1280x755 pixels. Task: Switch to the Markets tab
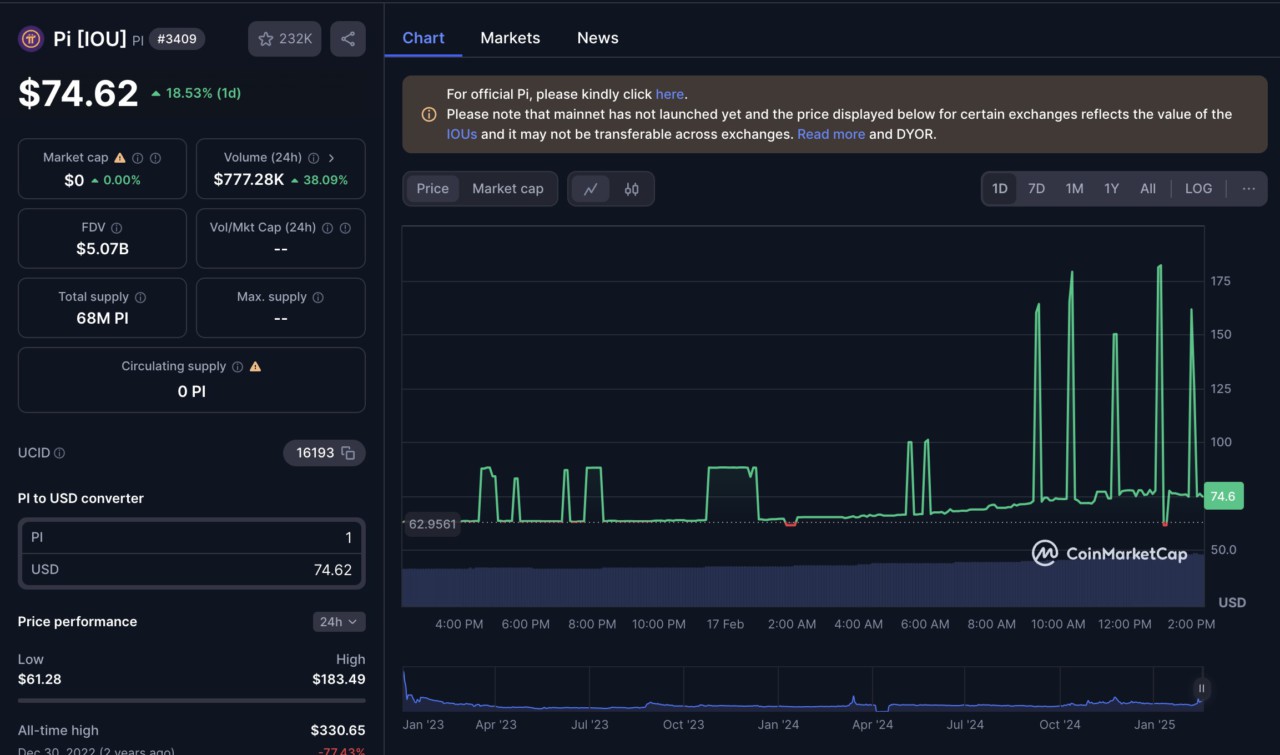click(x=510, y=38)
